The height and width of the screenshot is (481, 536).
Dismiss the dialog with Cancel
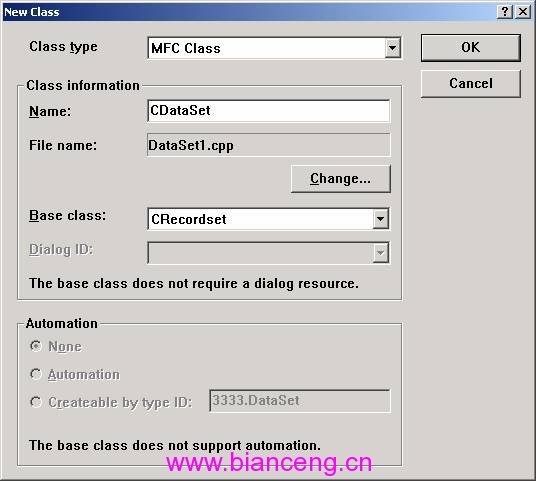click(x=471, y=84)
